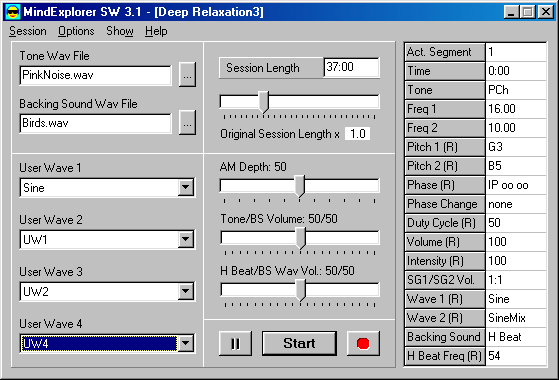Click the Phase Change value none
The image size is (559, 380).
point(516,204)
